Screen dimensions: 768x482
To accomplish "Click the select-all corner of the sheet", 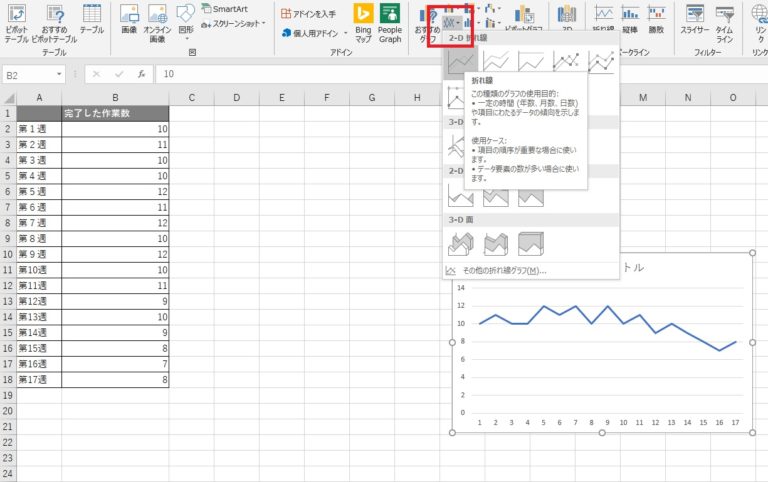I will (8, 97).
